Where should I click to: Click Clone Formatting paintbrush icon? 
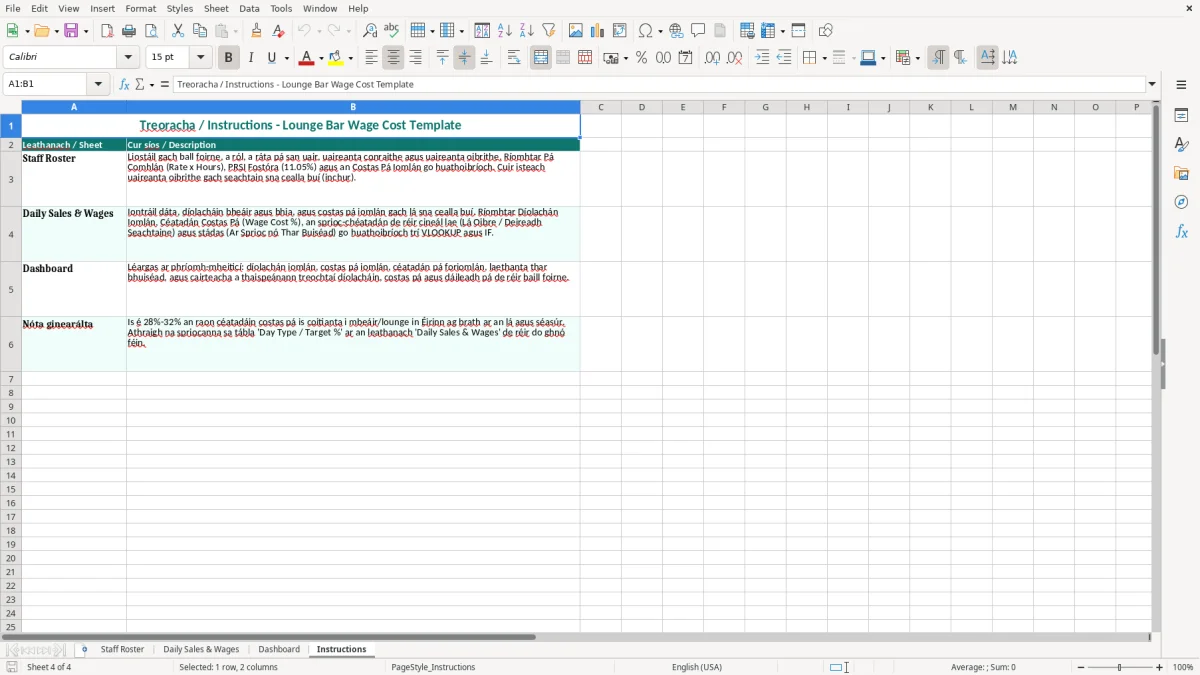coord(256,31)
